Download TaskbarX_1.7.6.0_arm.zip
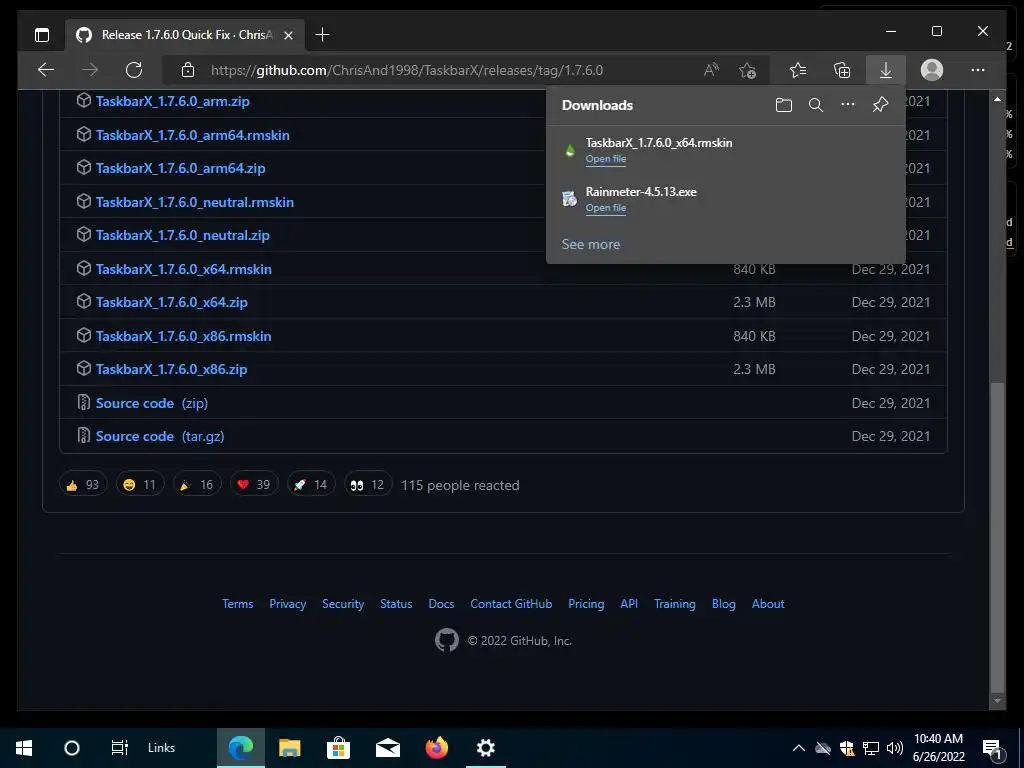The width and height of the screenshot is (1024, 768). (172, 101)
